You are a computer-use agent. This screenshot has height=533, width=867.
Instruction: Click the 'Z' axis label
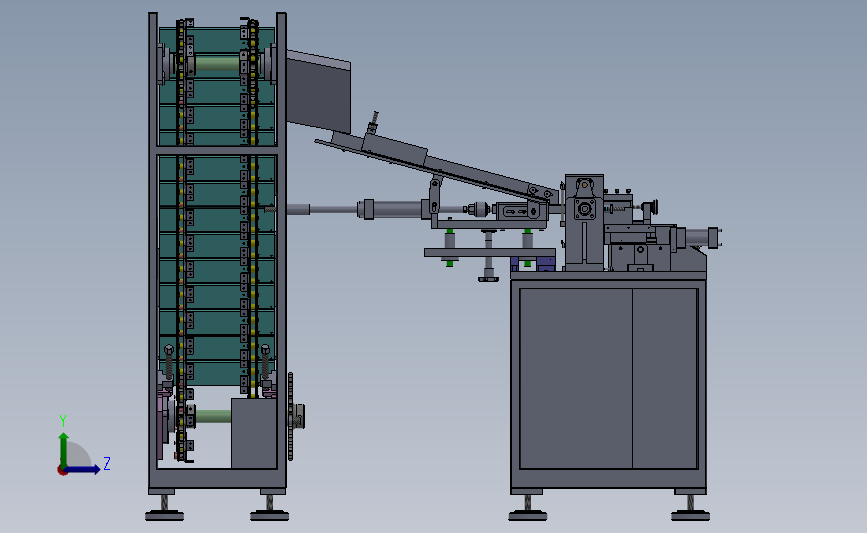tap(107, 463)
